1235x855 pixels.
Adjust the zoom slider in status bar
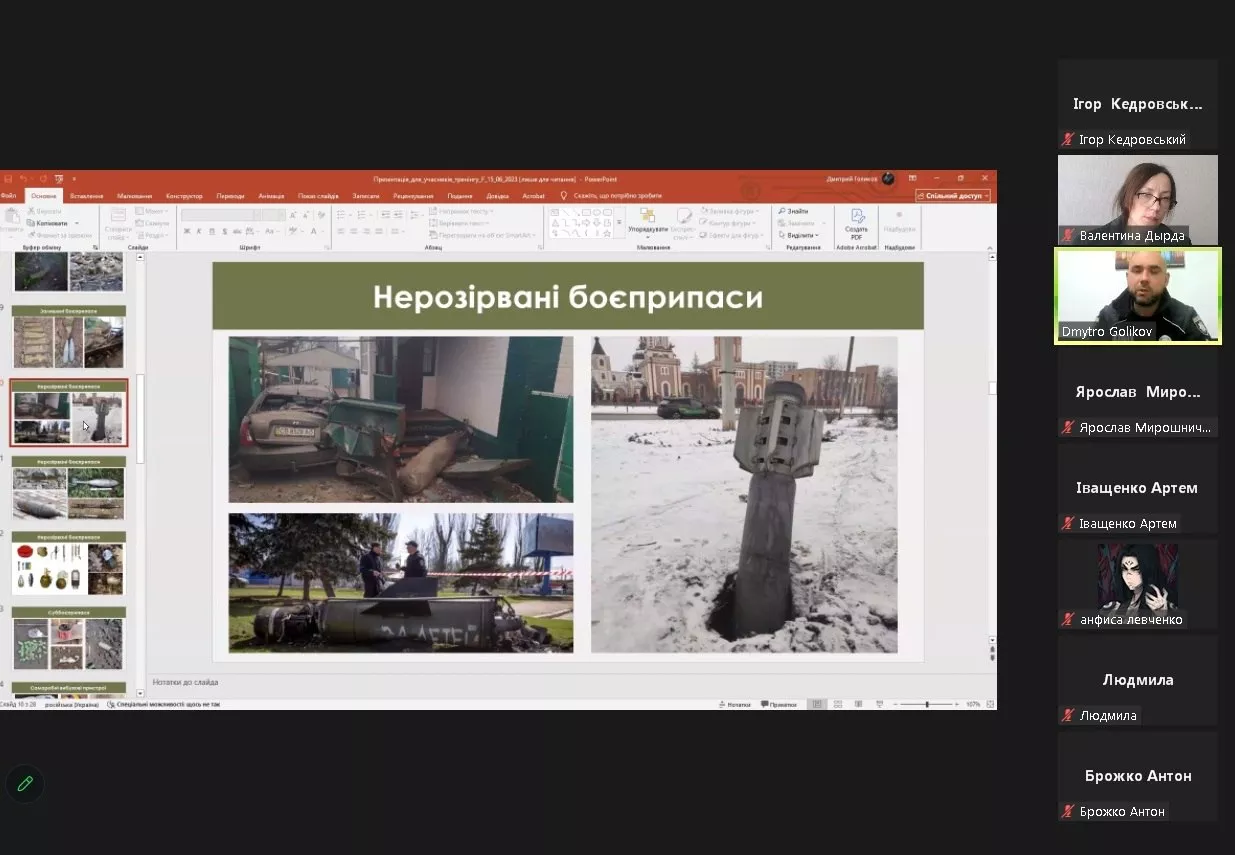point(927,704)
